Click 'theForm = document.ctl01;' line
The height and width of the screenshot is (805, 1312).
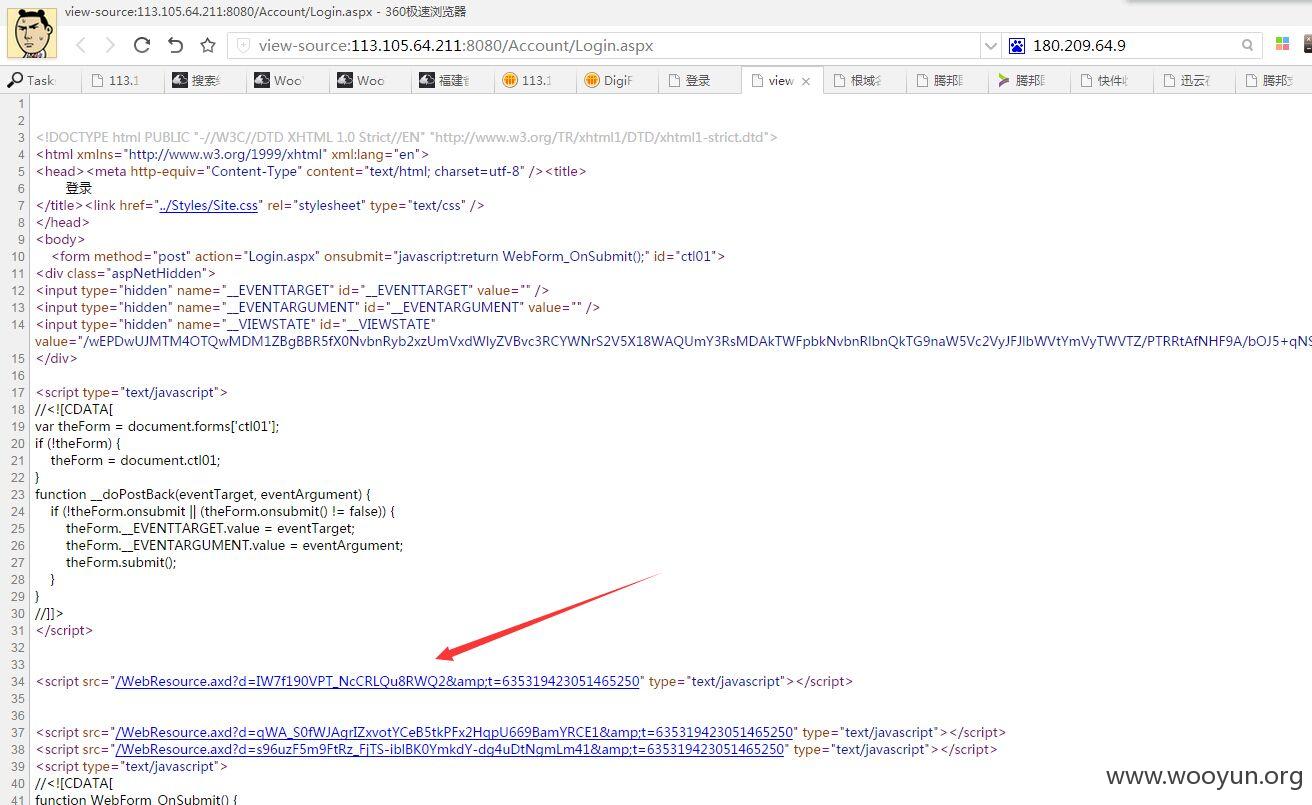(x=135, y=460)
